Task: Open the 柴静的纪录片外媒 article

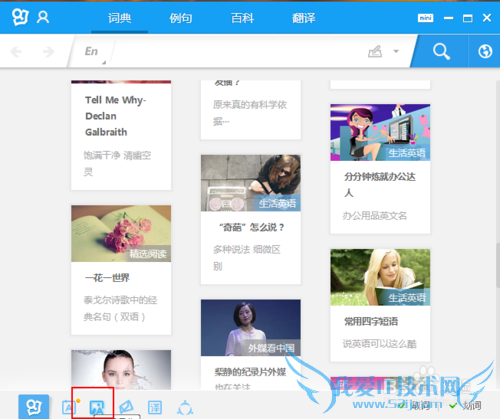Action: [250, 372]
